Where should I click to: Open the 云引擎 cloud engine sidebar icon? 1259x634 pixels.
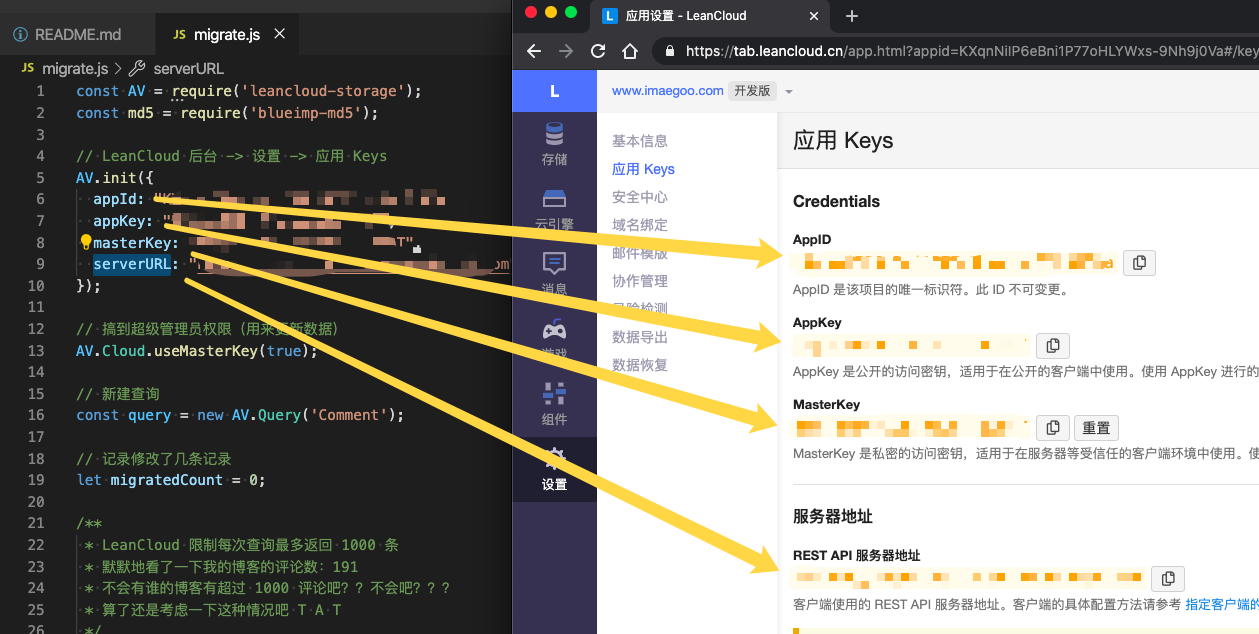554,208
